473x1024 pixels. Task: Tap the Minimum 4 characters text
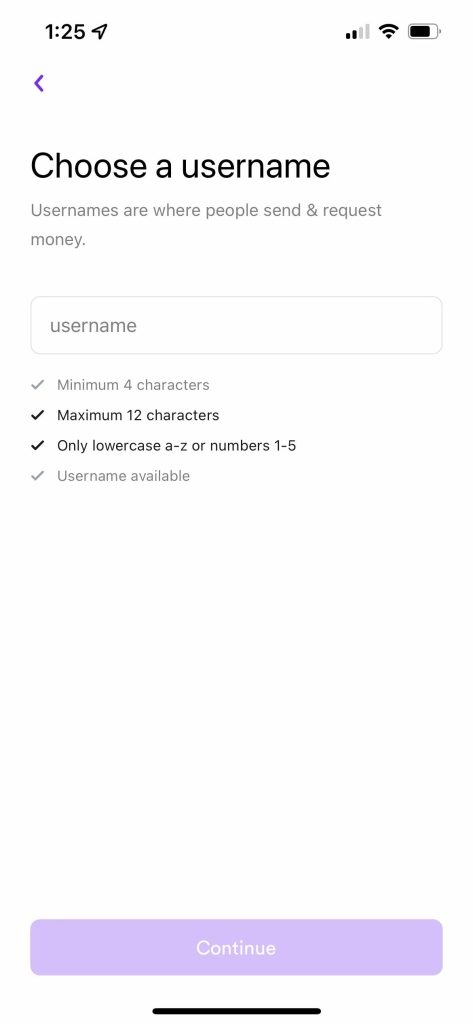click(133, 385)
